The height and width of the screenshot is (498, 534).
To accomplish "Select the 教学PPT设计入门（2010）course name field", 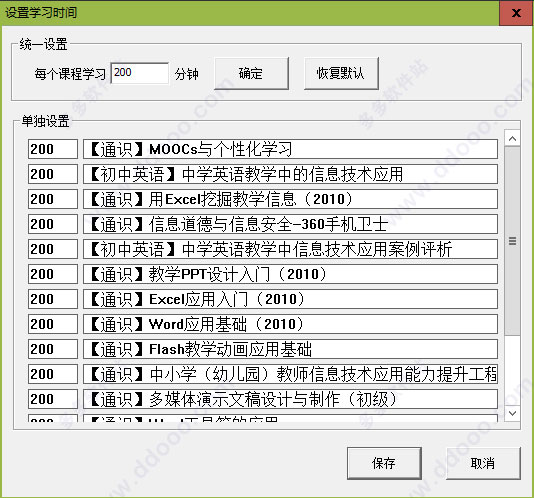I will 290,274.
